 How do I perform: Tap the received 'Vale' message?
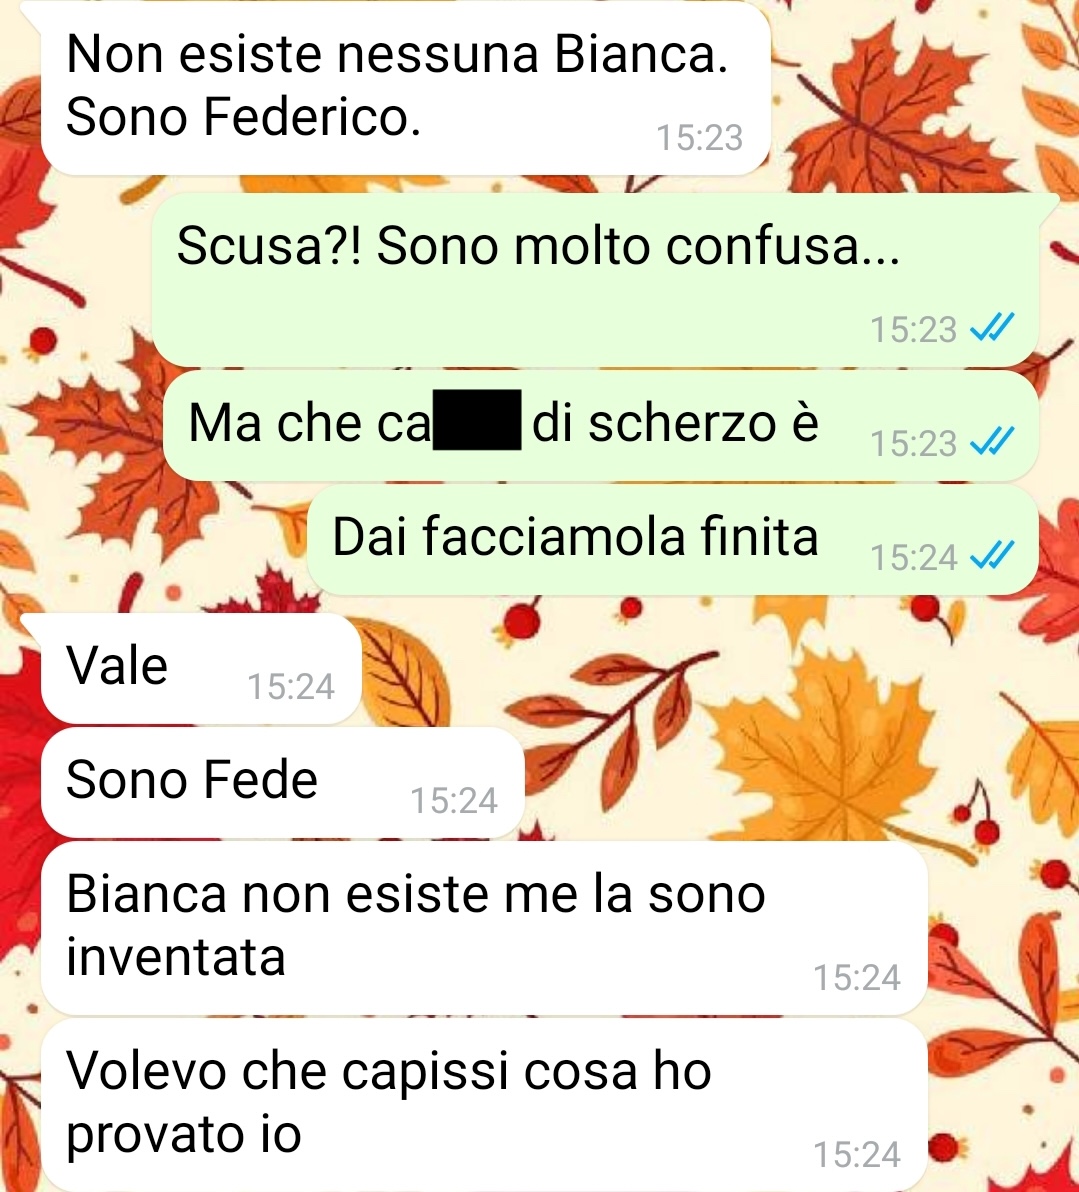point(201,667)
